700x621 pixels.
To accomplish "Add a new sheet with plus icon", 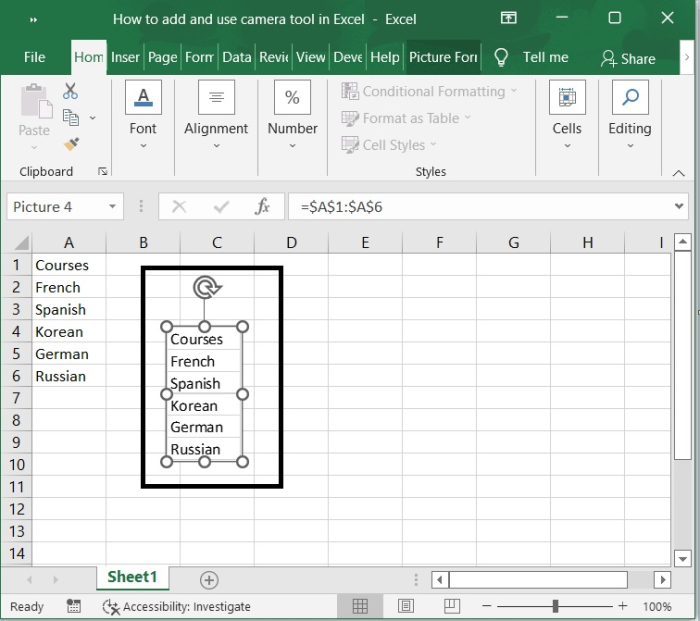I will (x=209, y=580).
